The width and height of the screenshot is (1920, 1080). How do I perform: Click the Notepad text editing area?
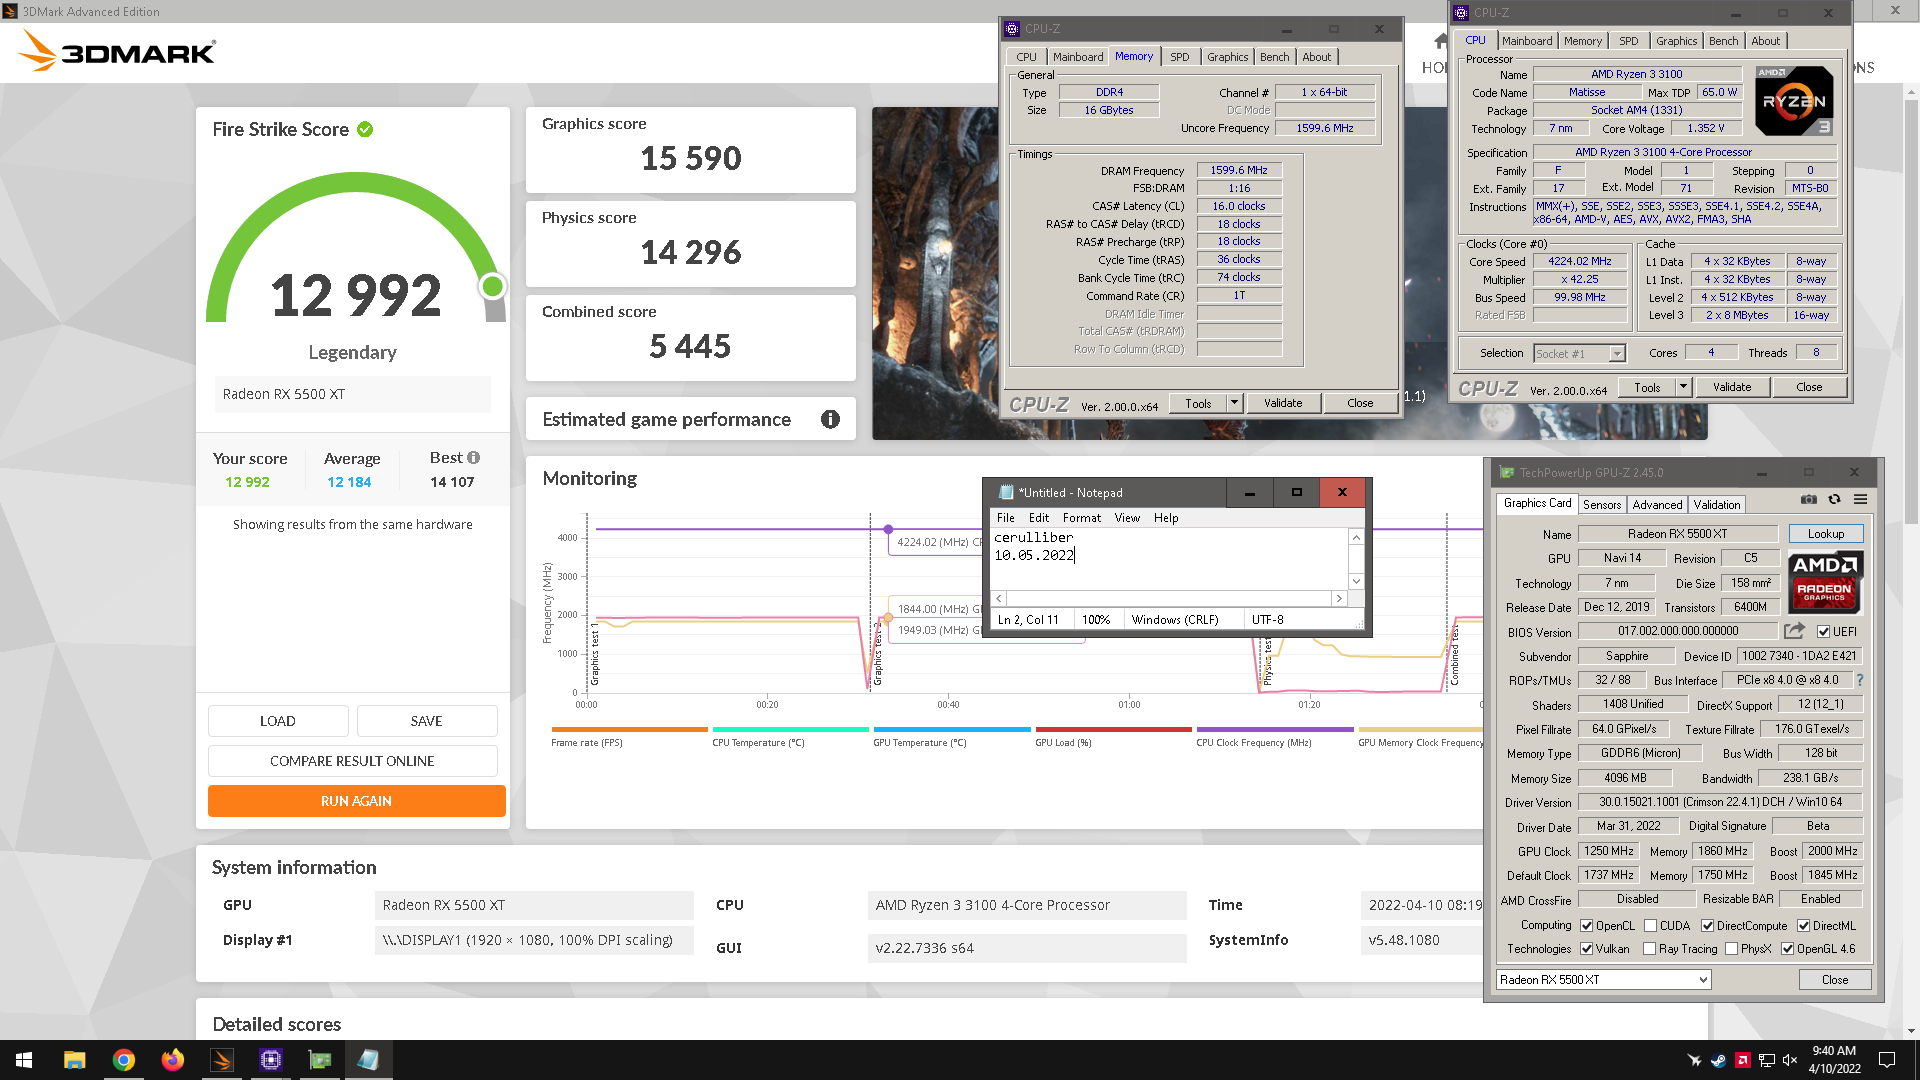click(1169, 558)
